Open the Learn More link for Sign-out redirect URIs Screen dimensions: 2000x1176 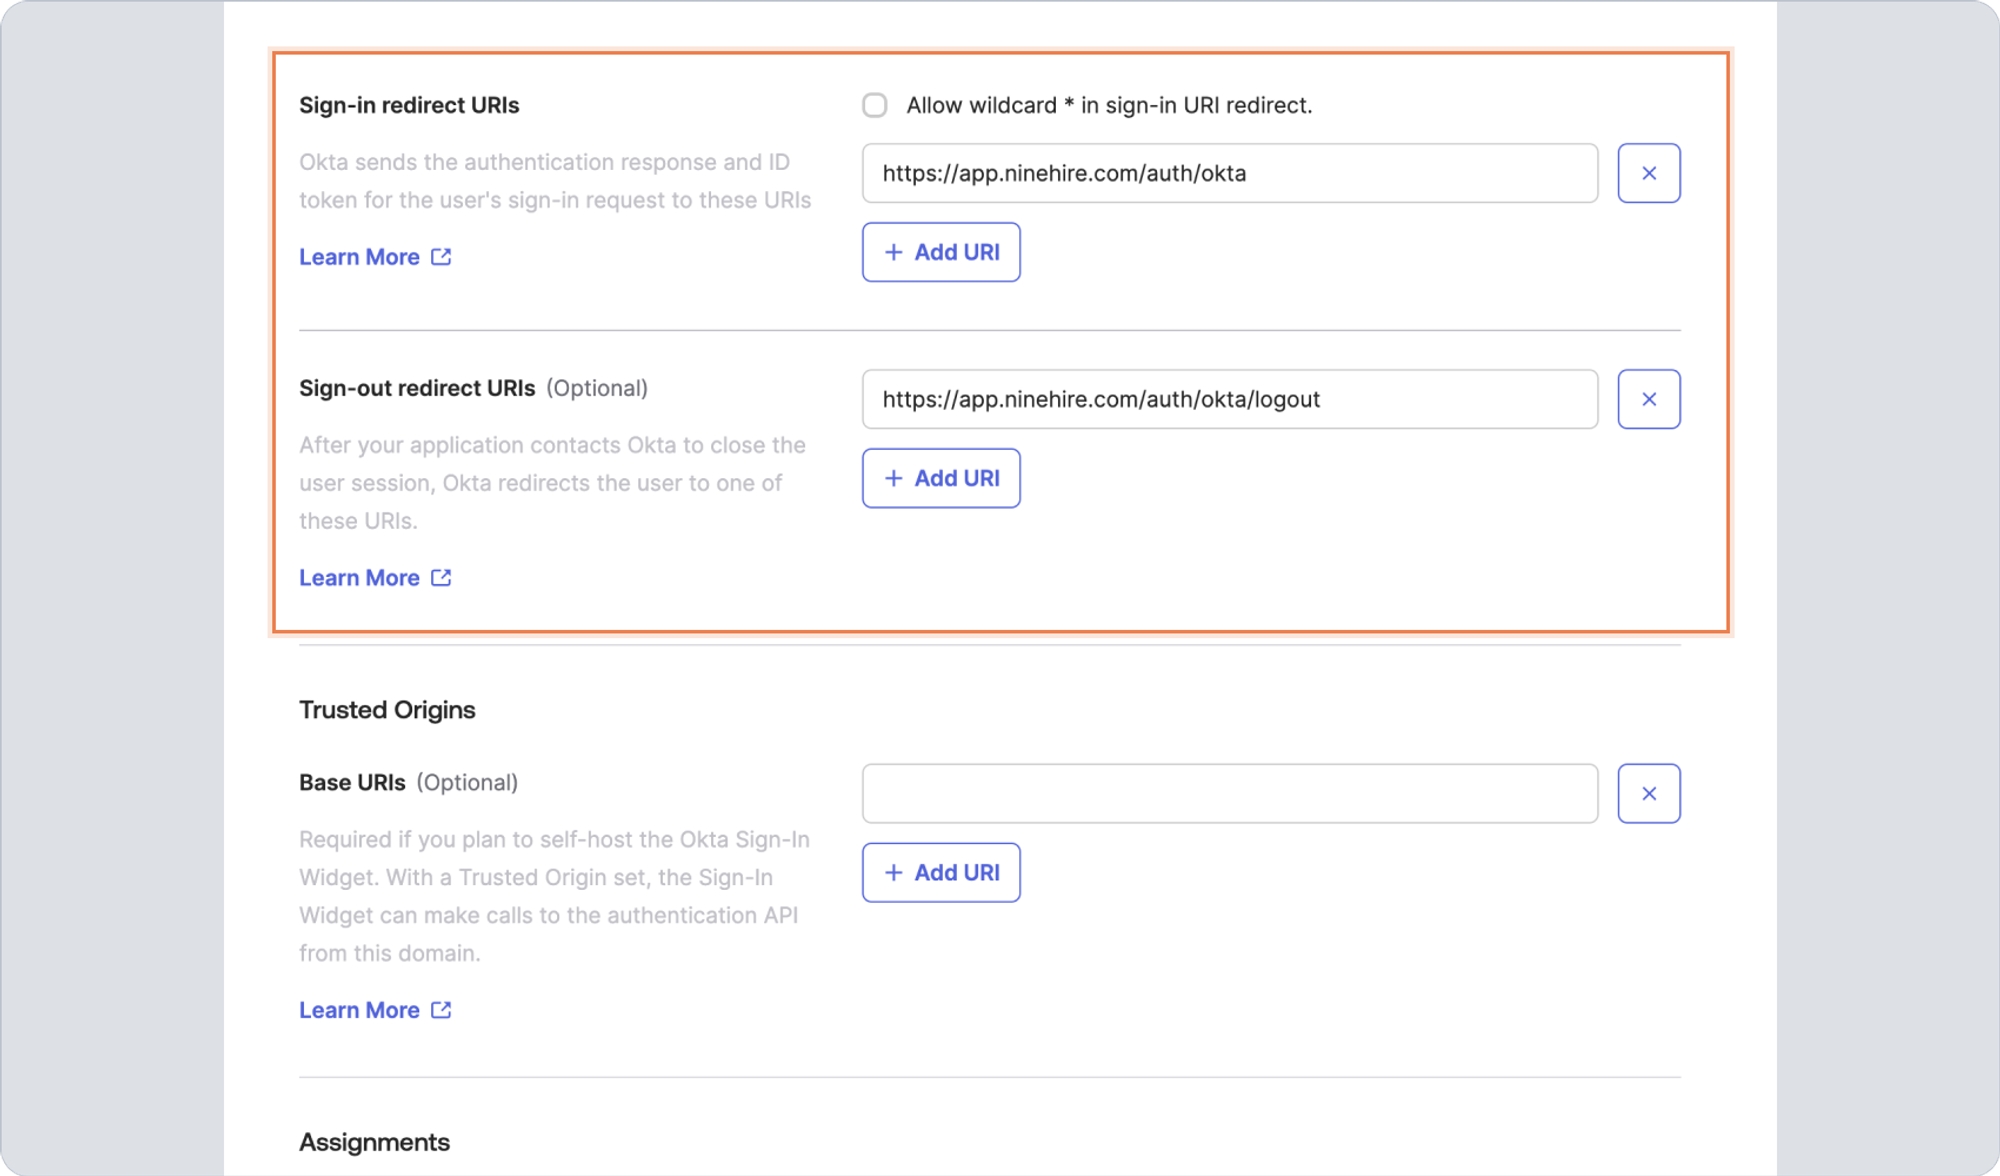pyautogui.click(x=360, y=578)
